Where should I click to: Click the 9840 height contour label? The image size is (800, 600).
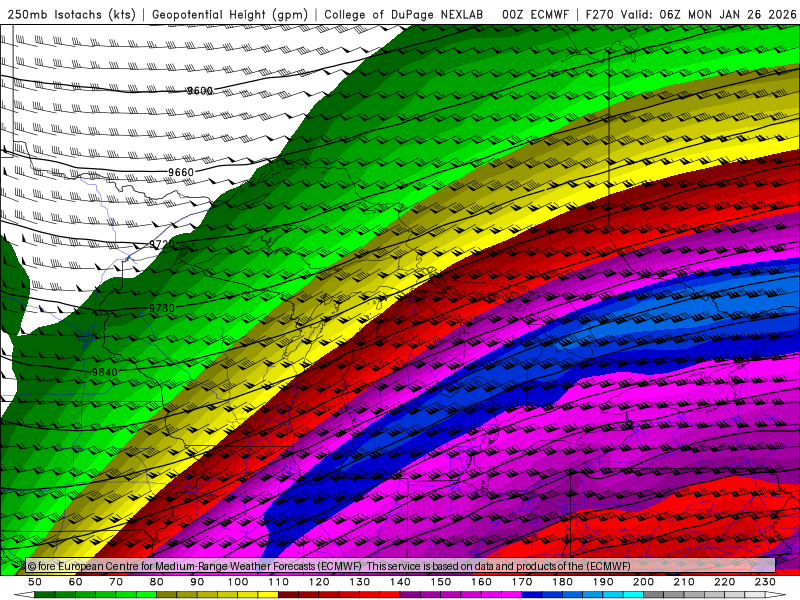pos(105,372)
